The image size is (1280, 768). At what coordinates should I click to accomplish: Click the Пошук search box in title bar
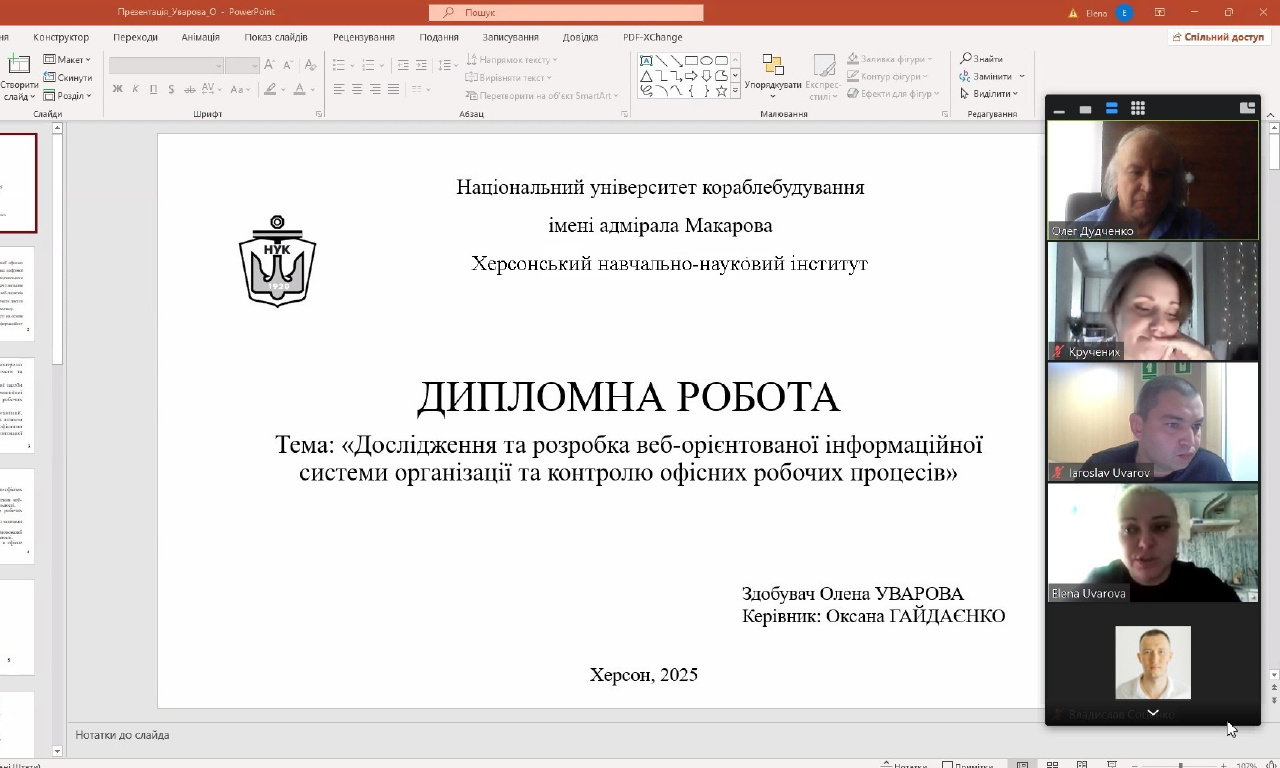coord(566,12)
